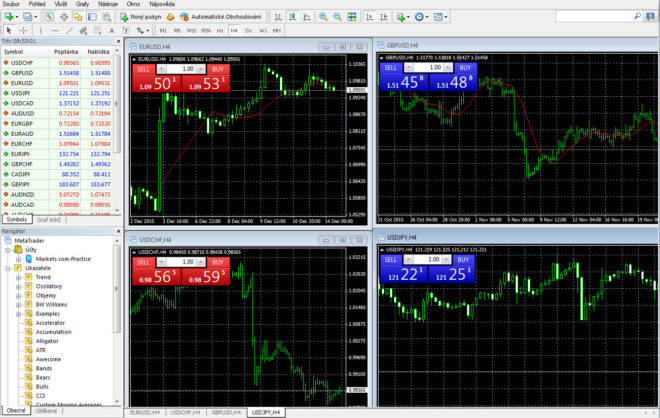Select the crosshair tool
The height and width of the screenshot is (418, 660).
24,30
